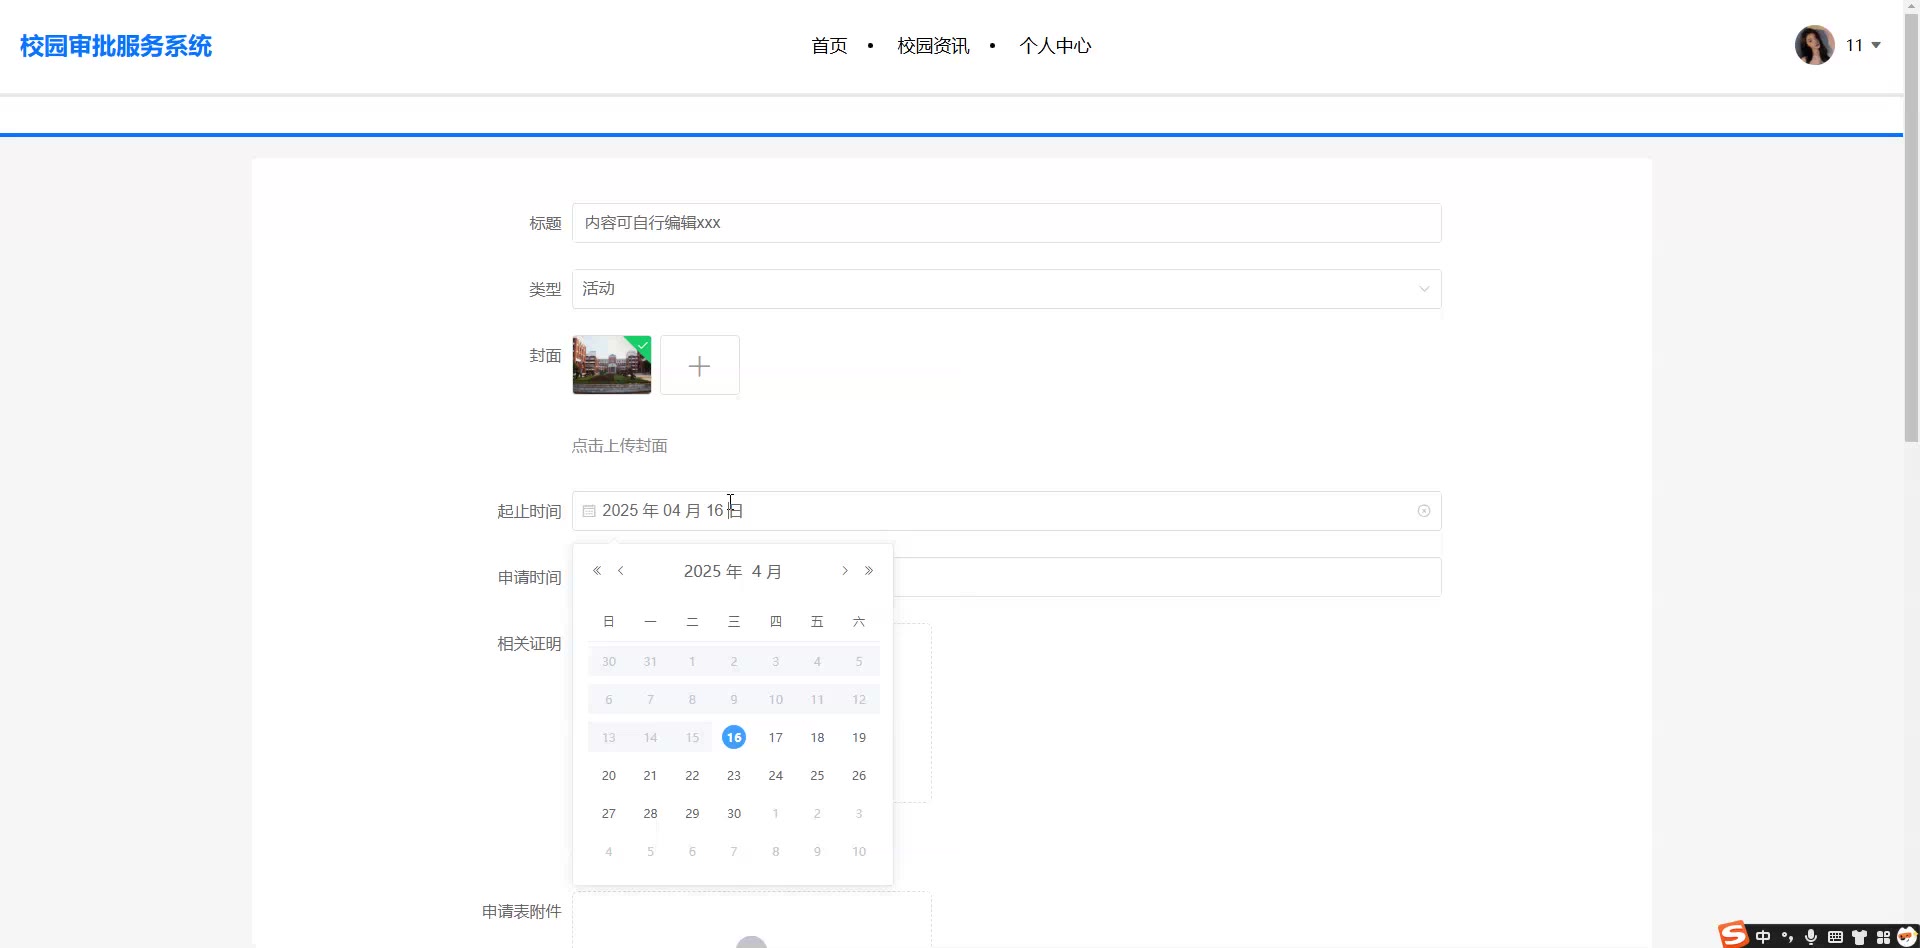Viewport: 1920px width, 948px height.
Task: Click Sogou input method S icon
Action: point(1734,936)
